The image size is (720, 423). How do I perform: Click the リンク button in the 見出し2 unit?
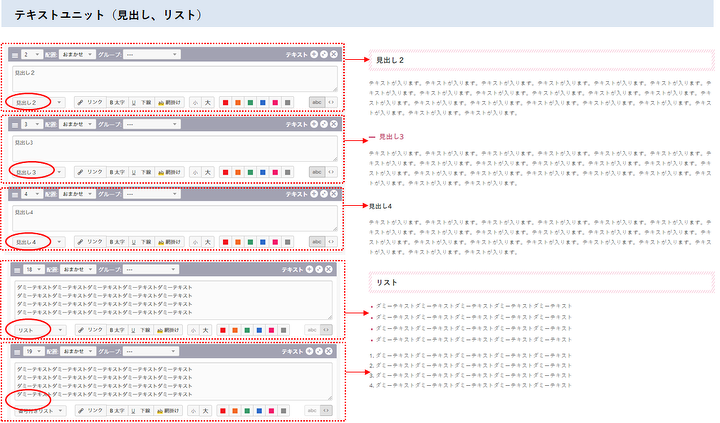pos(91,102)
